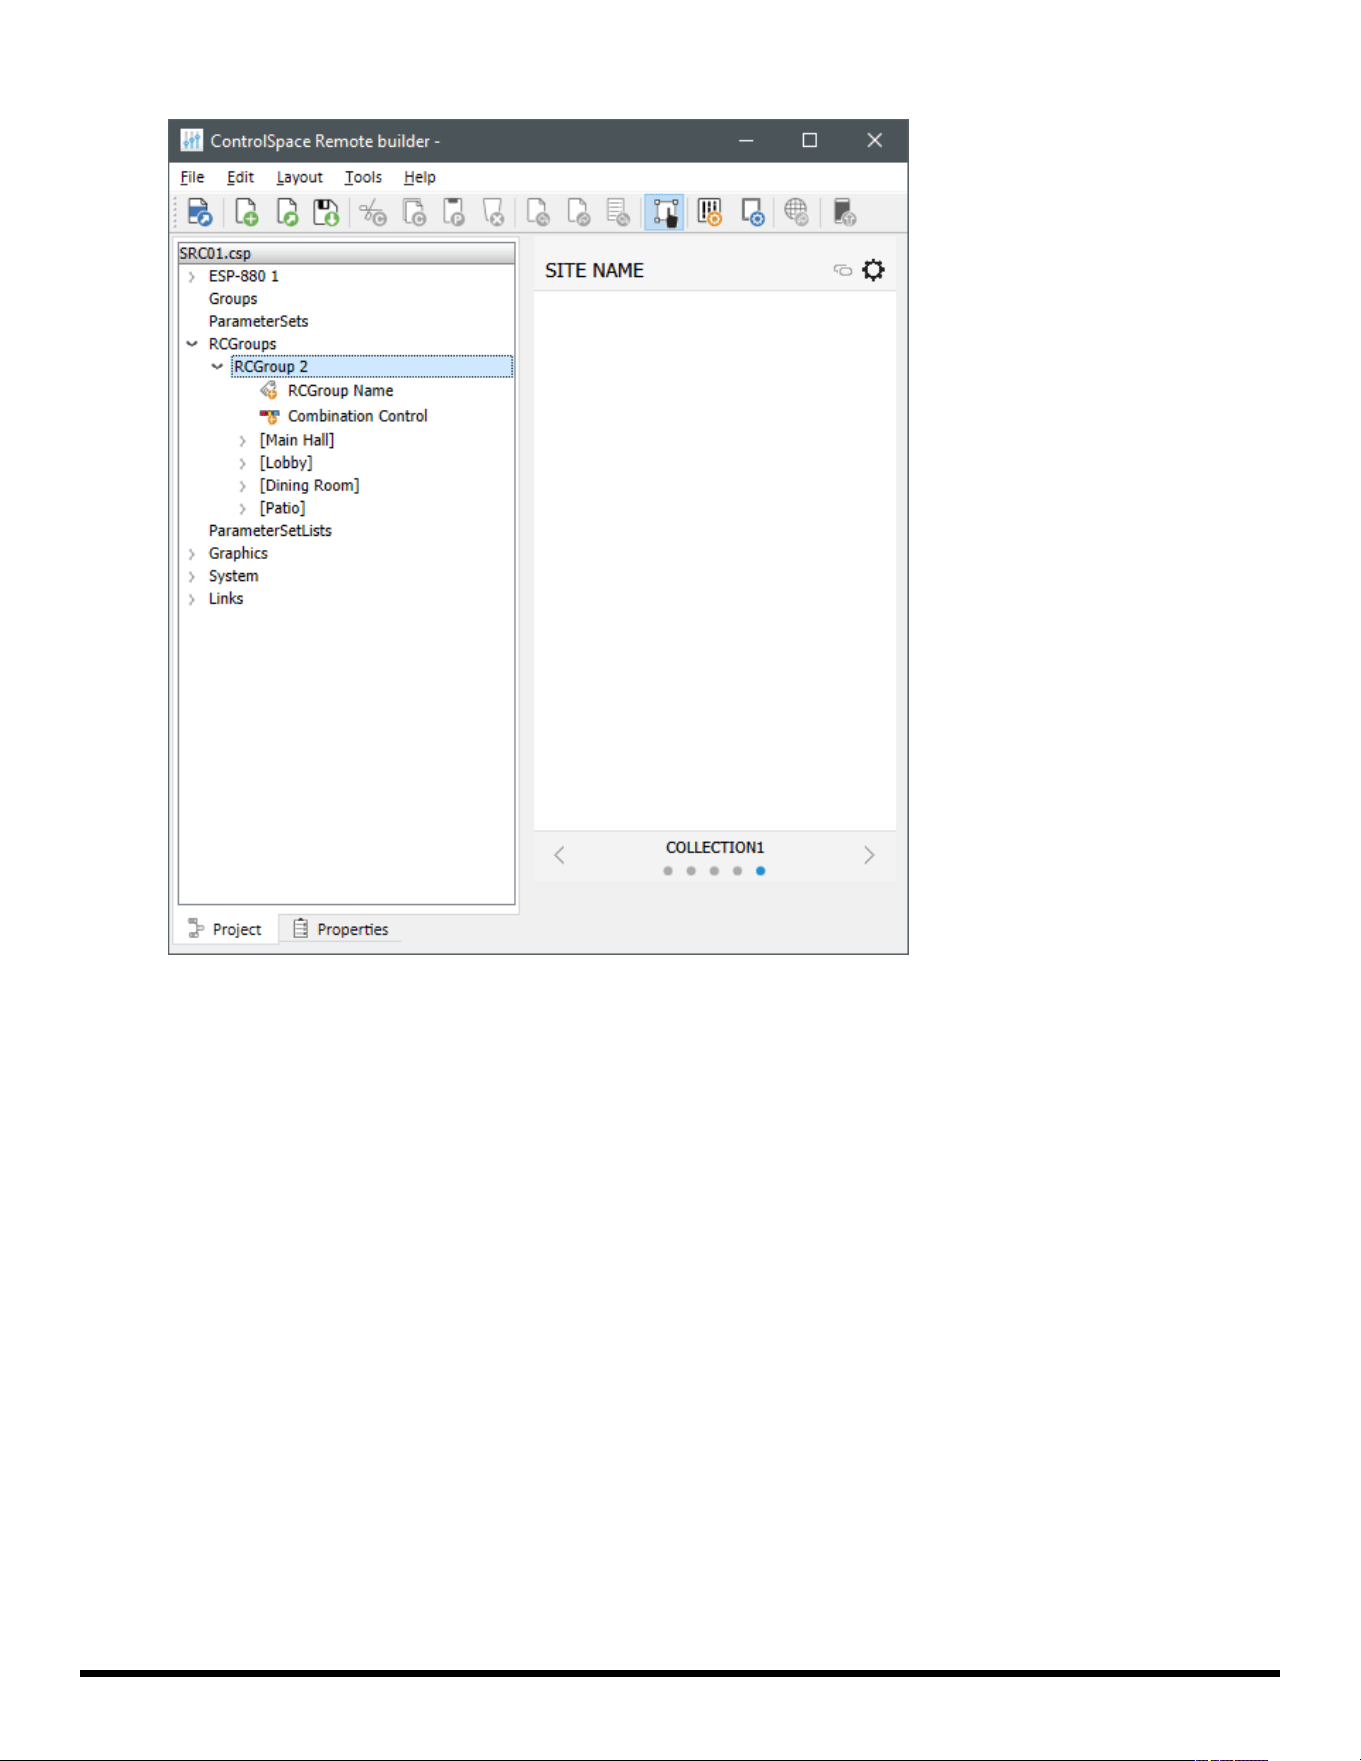
Task: Select the first collection page dot
Action: (x=668, y=871)
